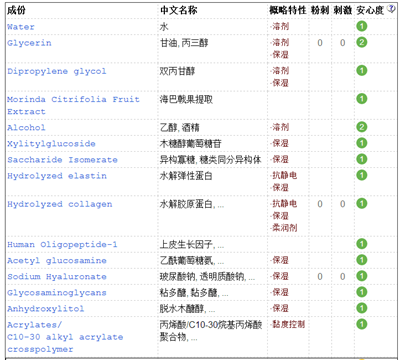The height and width of the screenshot is (360, 400).
Task: Open the Water ingredient link
Action: pyautogui.click(x=21, y=27)
